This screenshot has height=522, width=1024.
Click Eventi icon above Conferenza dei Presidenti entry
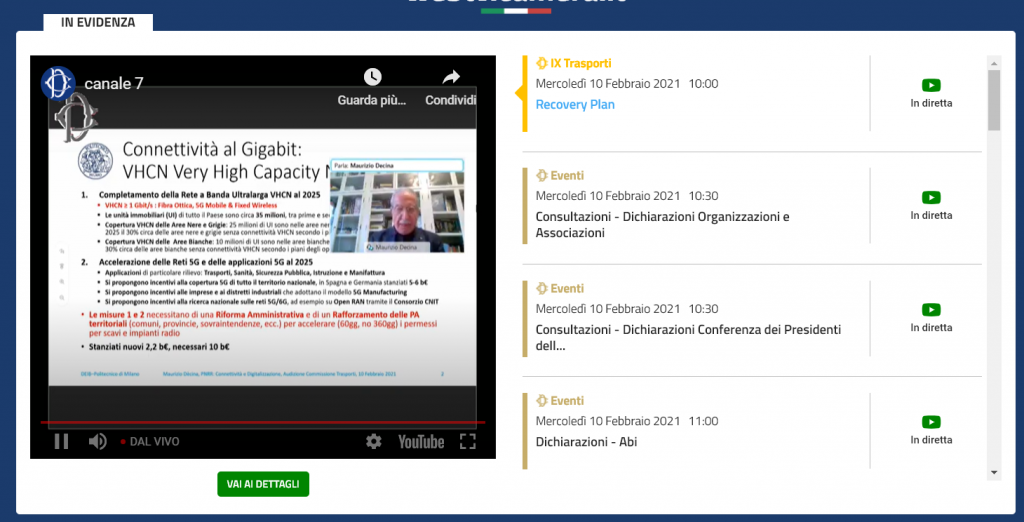[x=541, y=288]
